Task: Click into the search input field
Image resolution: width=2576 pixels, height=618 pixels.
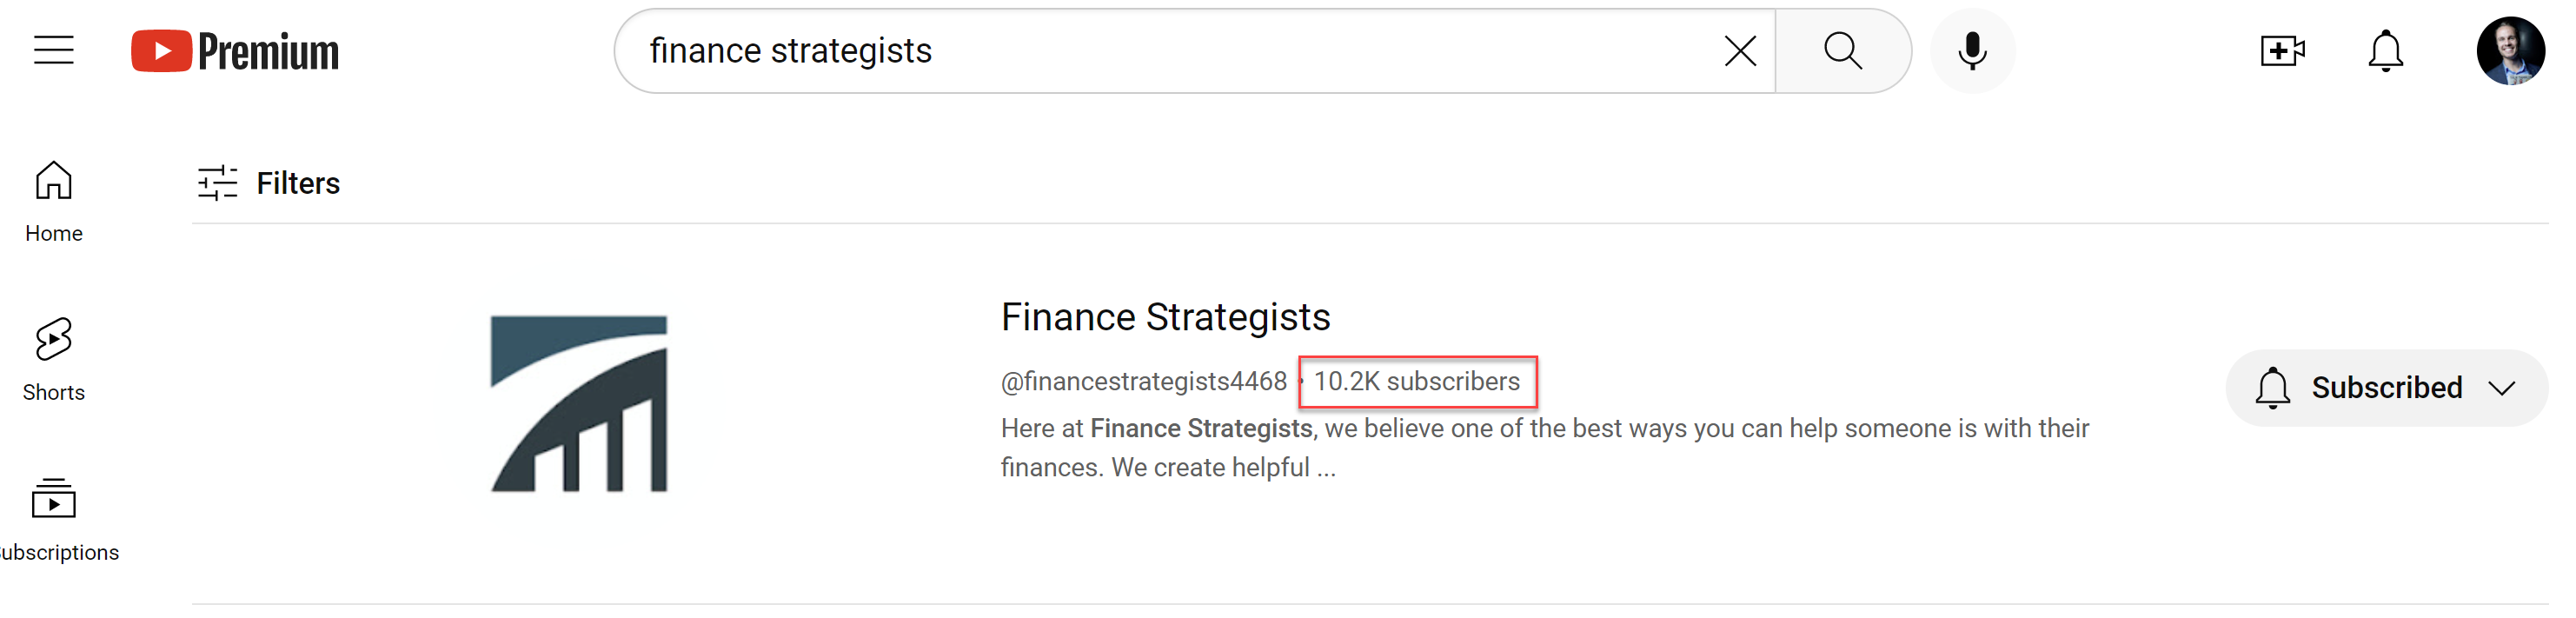Action: pyautogui.click(x=1170, y=51)
